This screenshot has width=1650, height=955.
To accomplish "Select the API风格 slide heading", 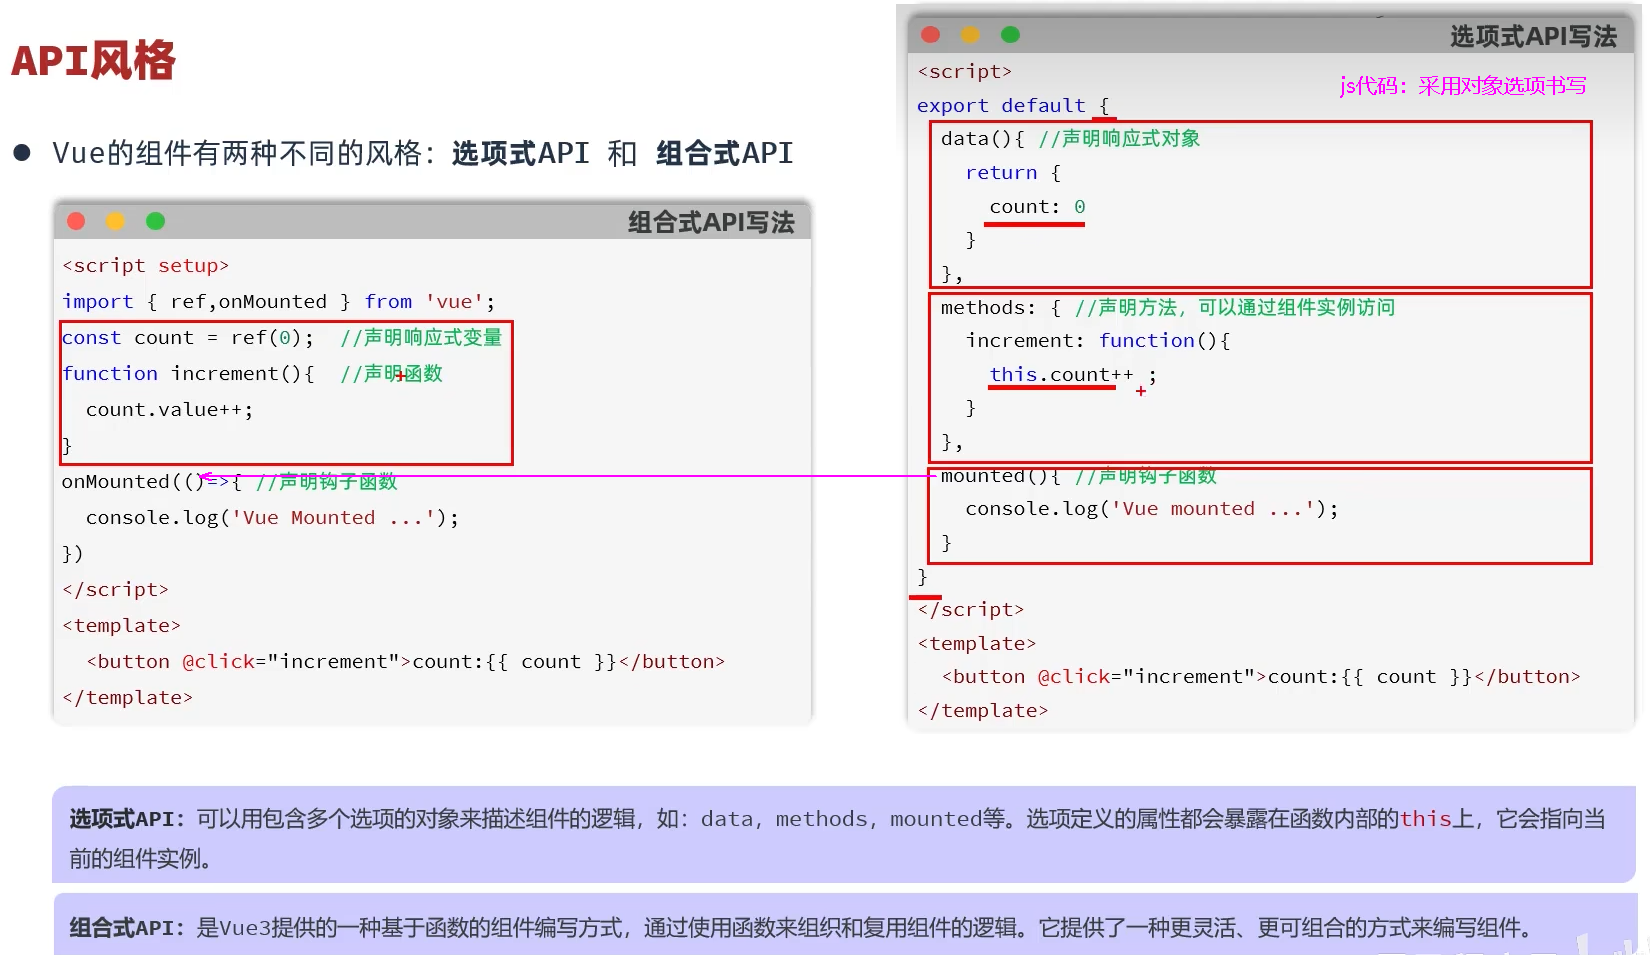I will point(93,60).
